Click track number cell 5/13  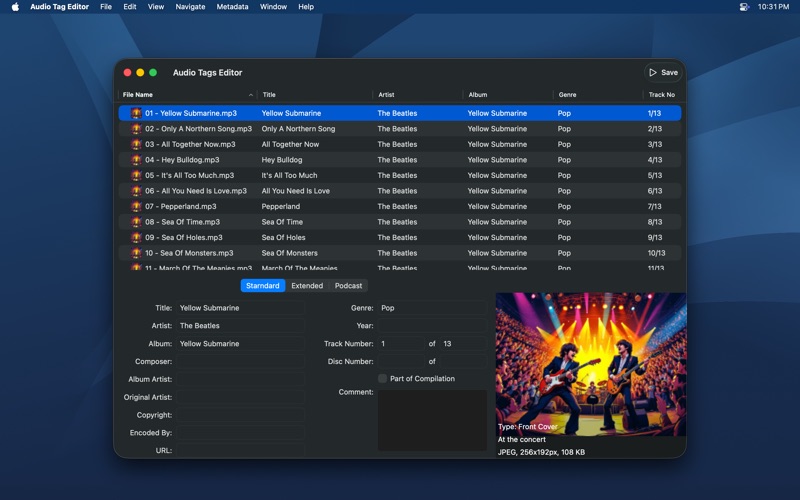point(655,176)
